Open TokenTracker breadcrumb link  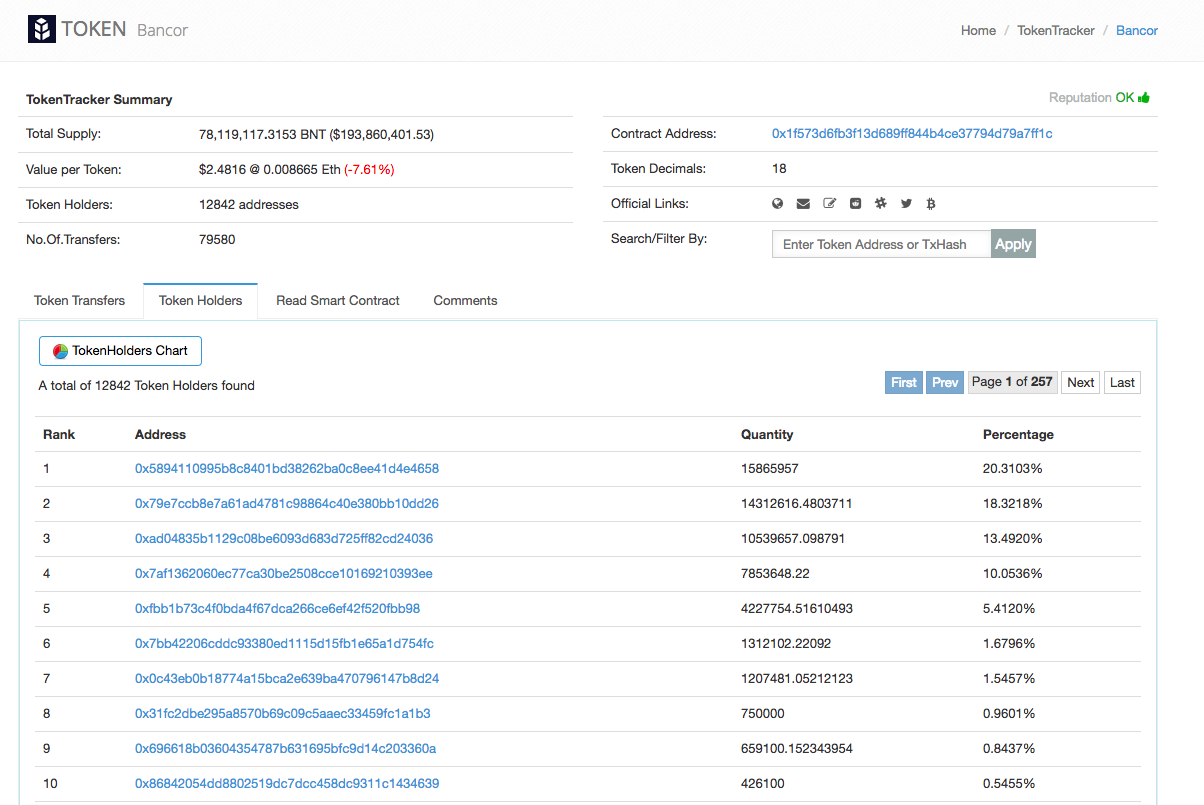(x=1056, y=30)
